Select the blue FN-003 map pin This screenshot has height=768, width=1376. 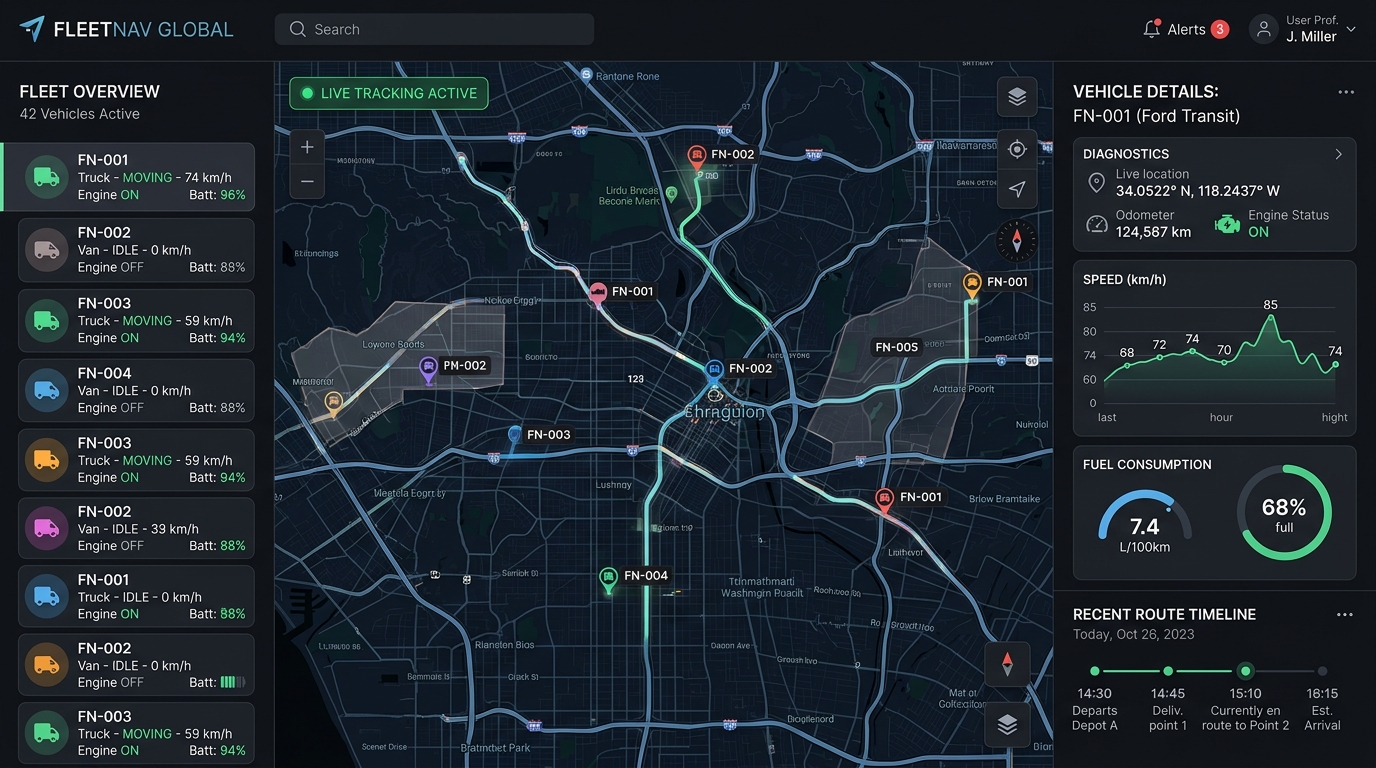click(x=515, y=436)
